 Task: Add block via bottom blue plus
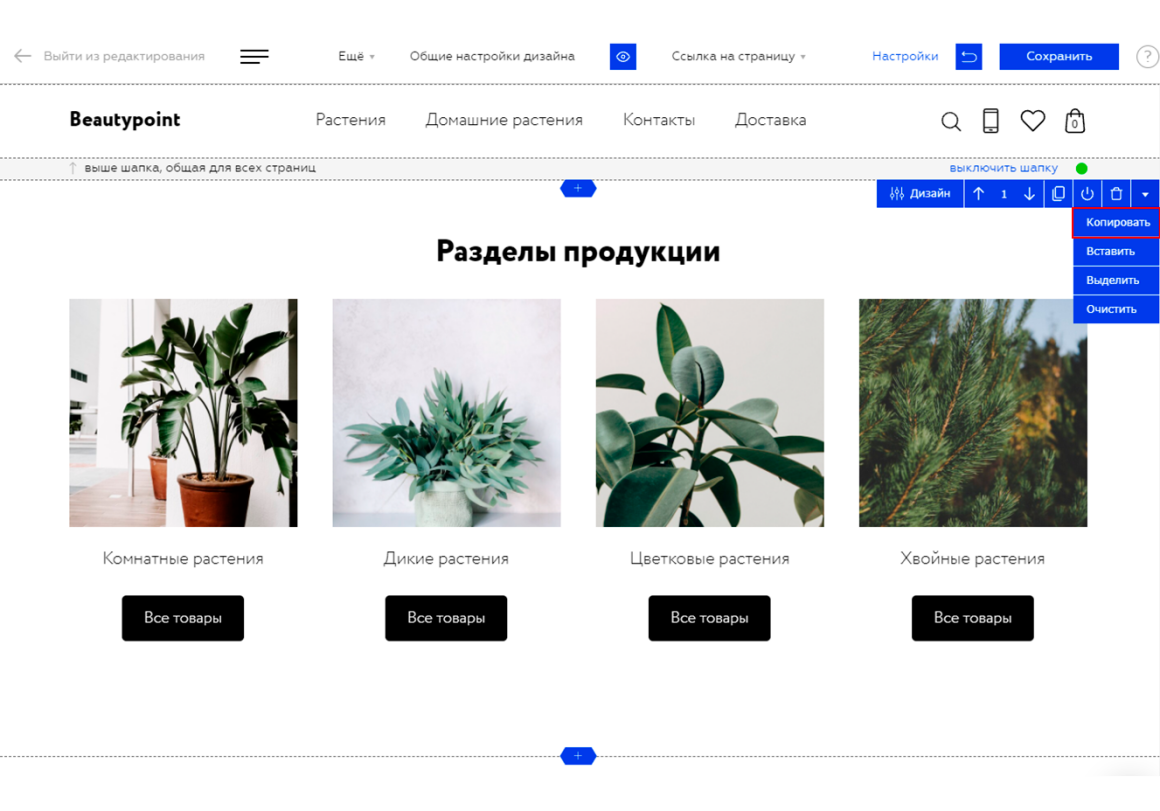pyautogui.click(x=578, y=756)
